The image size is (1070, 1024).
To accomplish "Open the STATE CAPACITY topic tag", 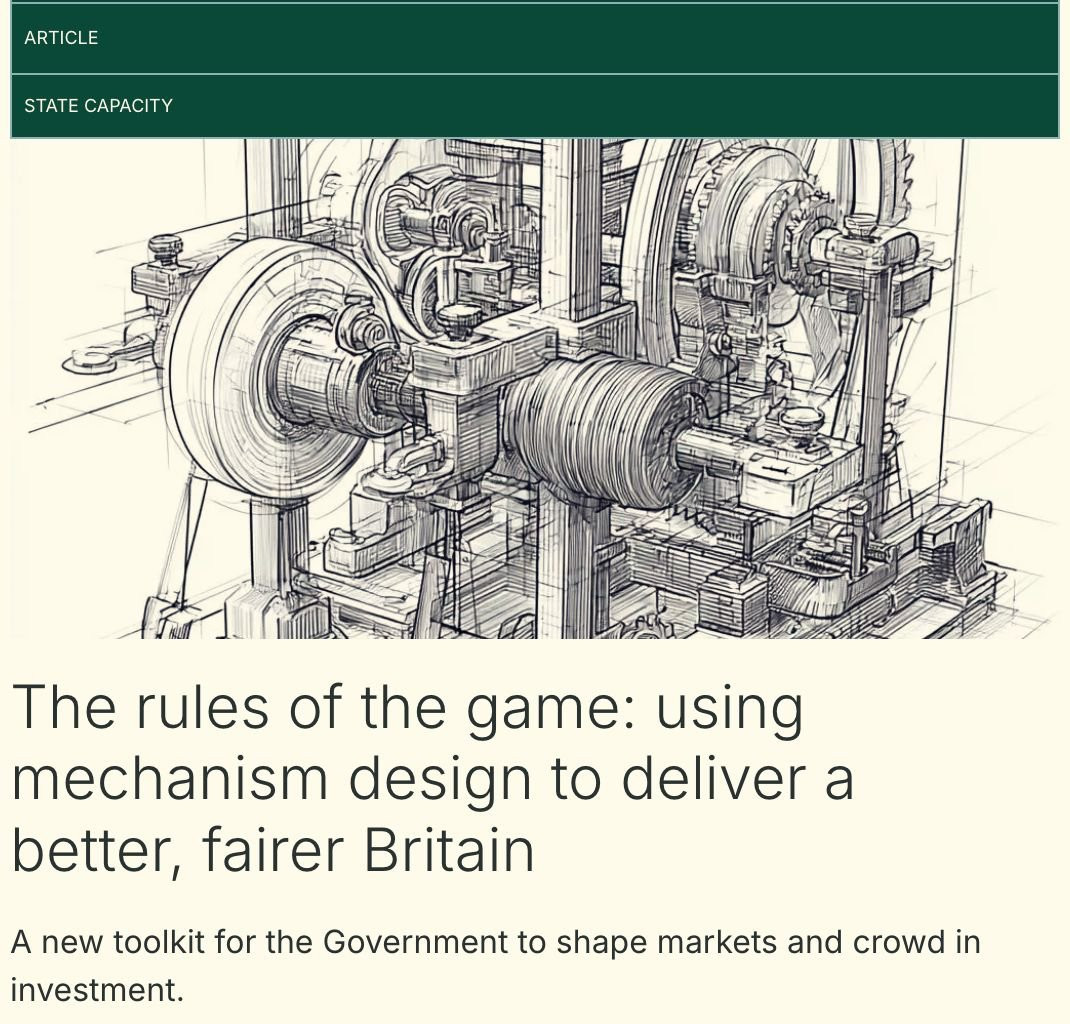I will tap(98, 106).
